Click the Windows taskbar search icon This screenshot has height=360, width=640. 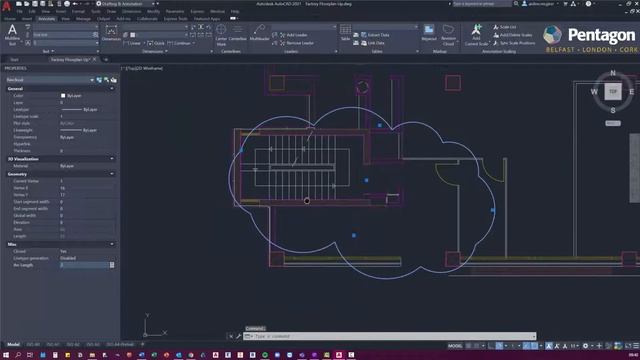18,355
